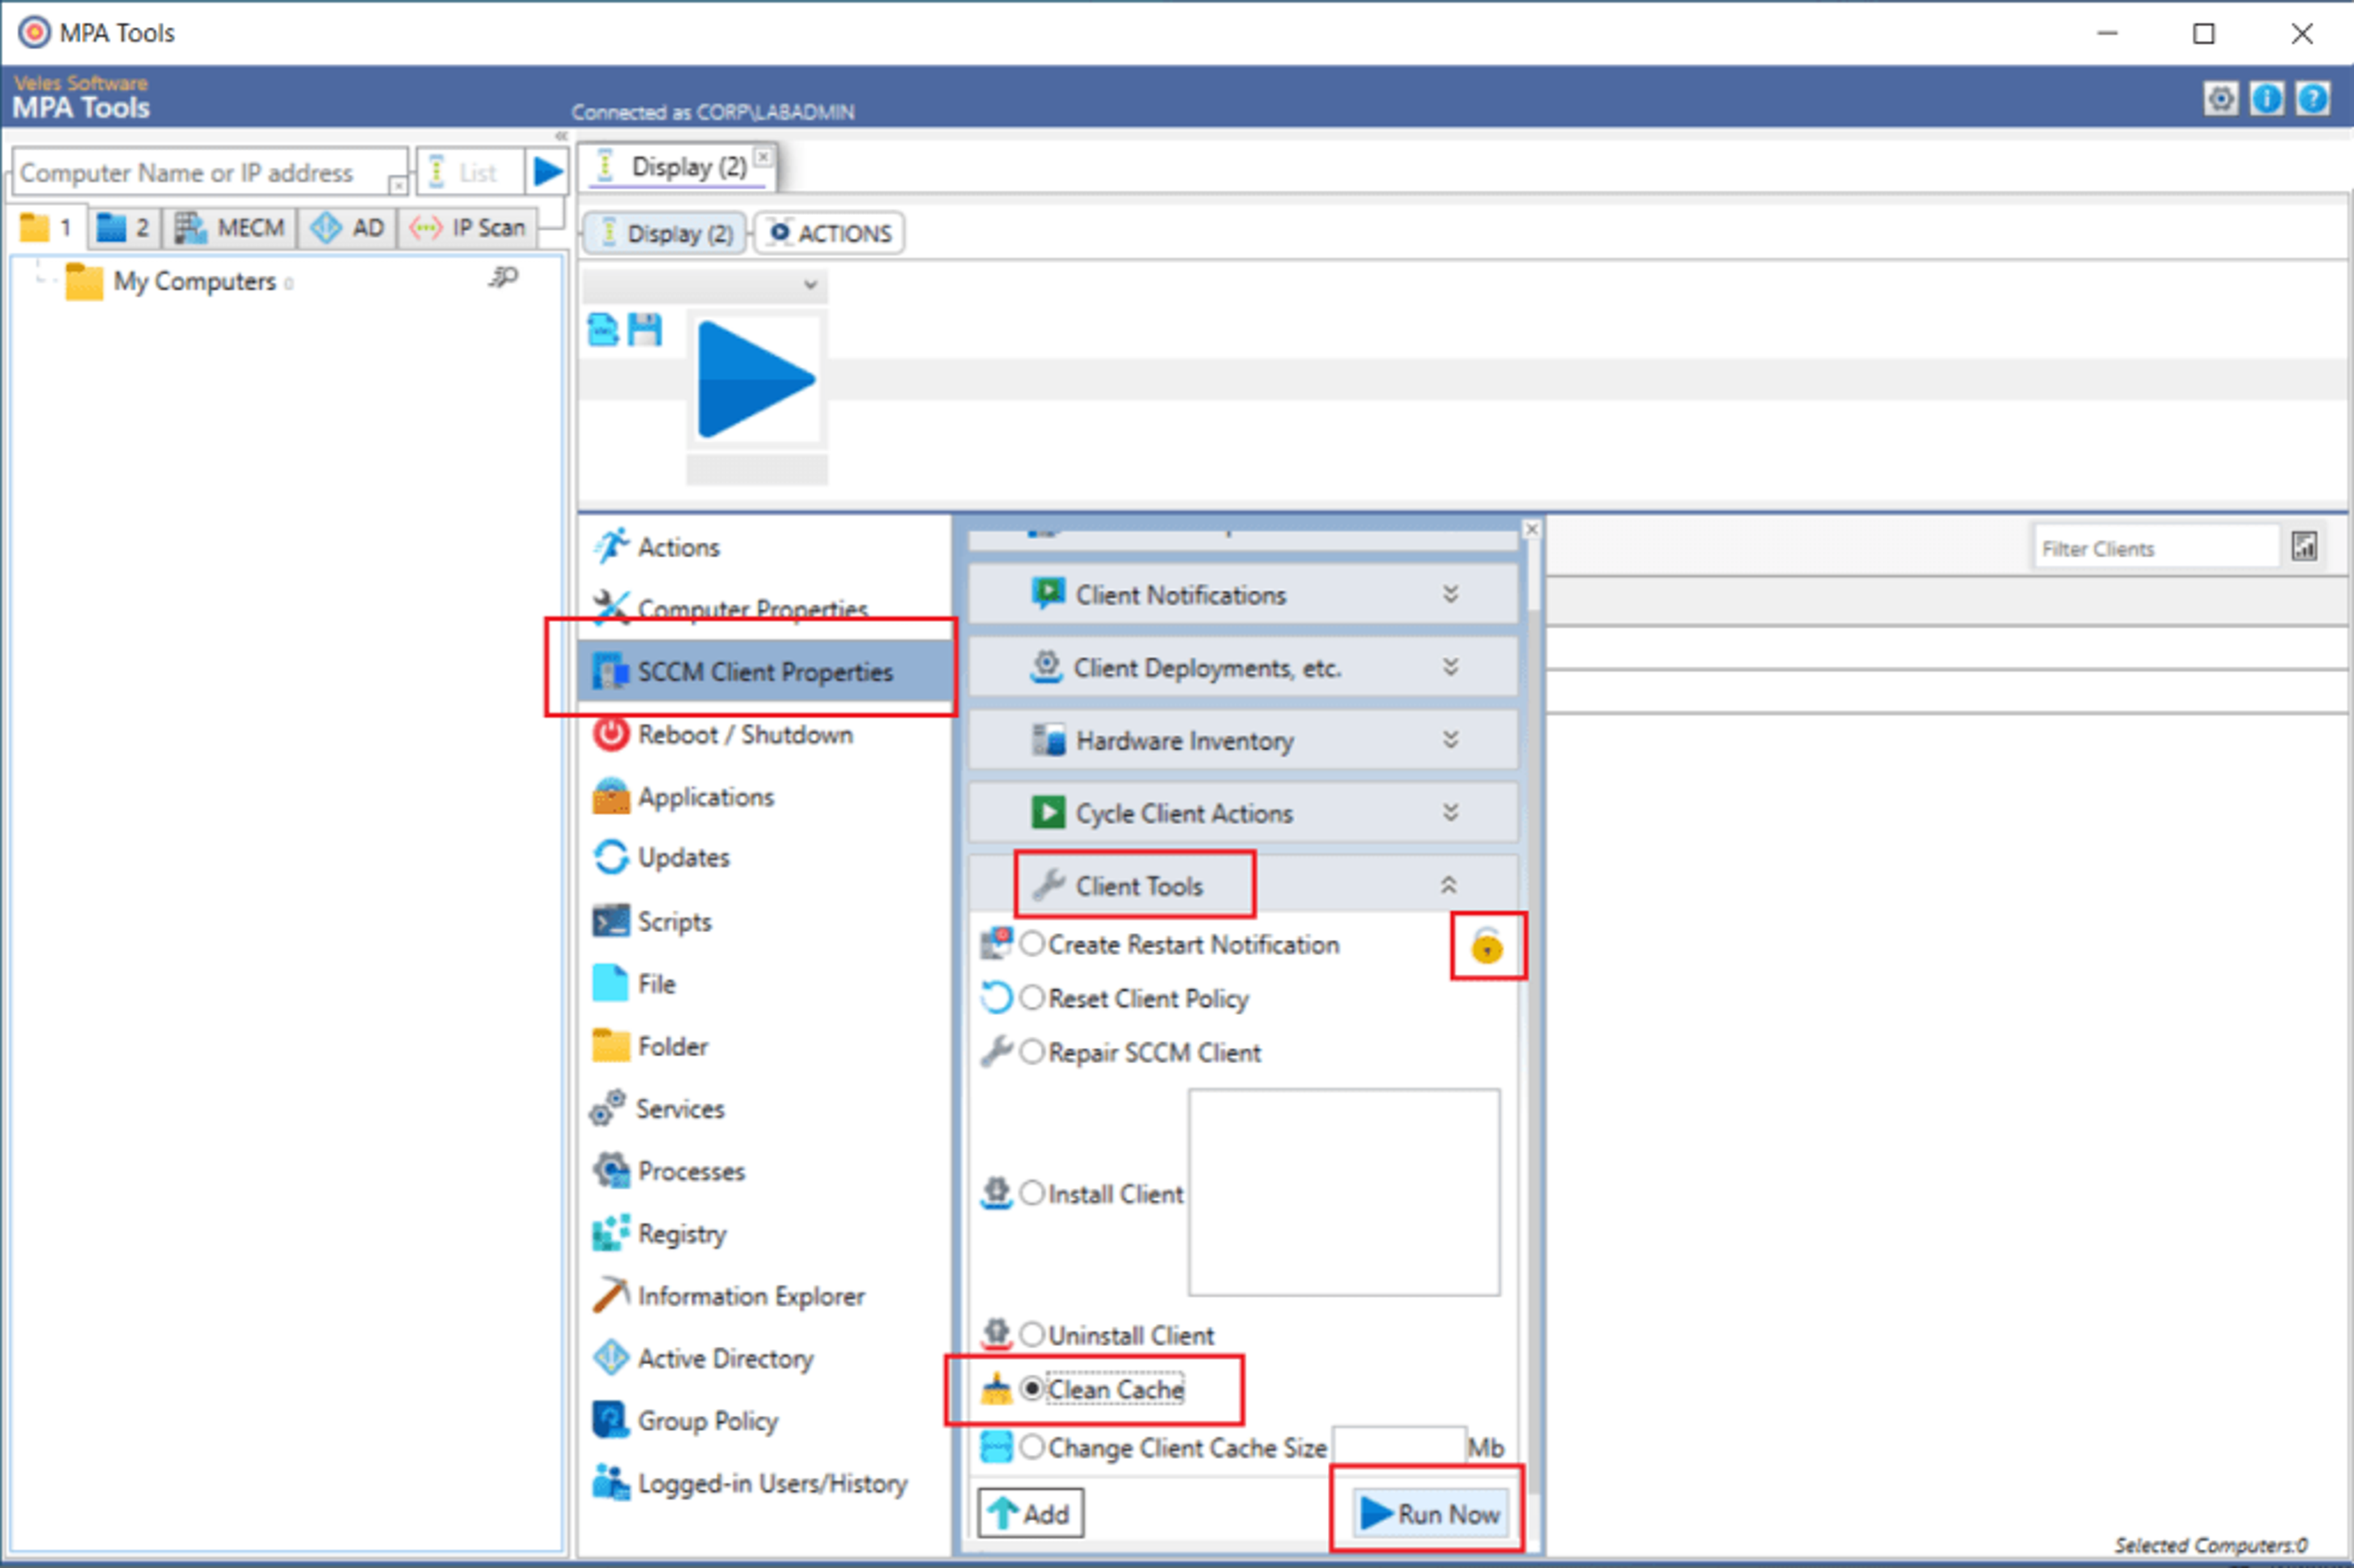Click the open file icon beside save

point(603,329)
